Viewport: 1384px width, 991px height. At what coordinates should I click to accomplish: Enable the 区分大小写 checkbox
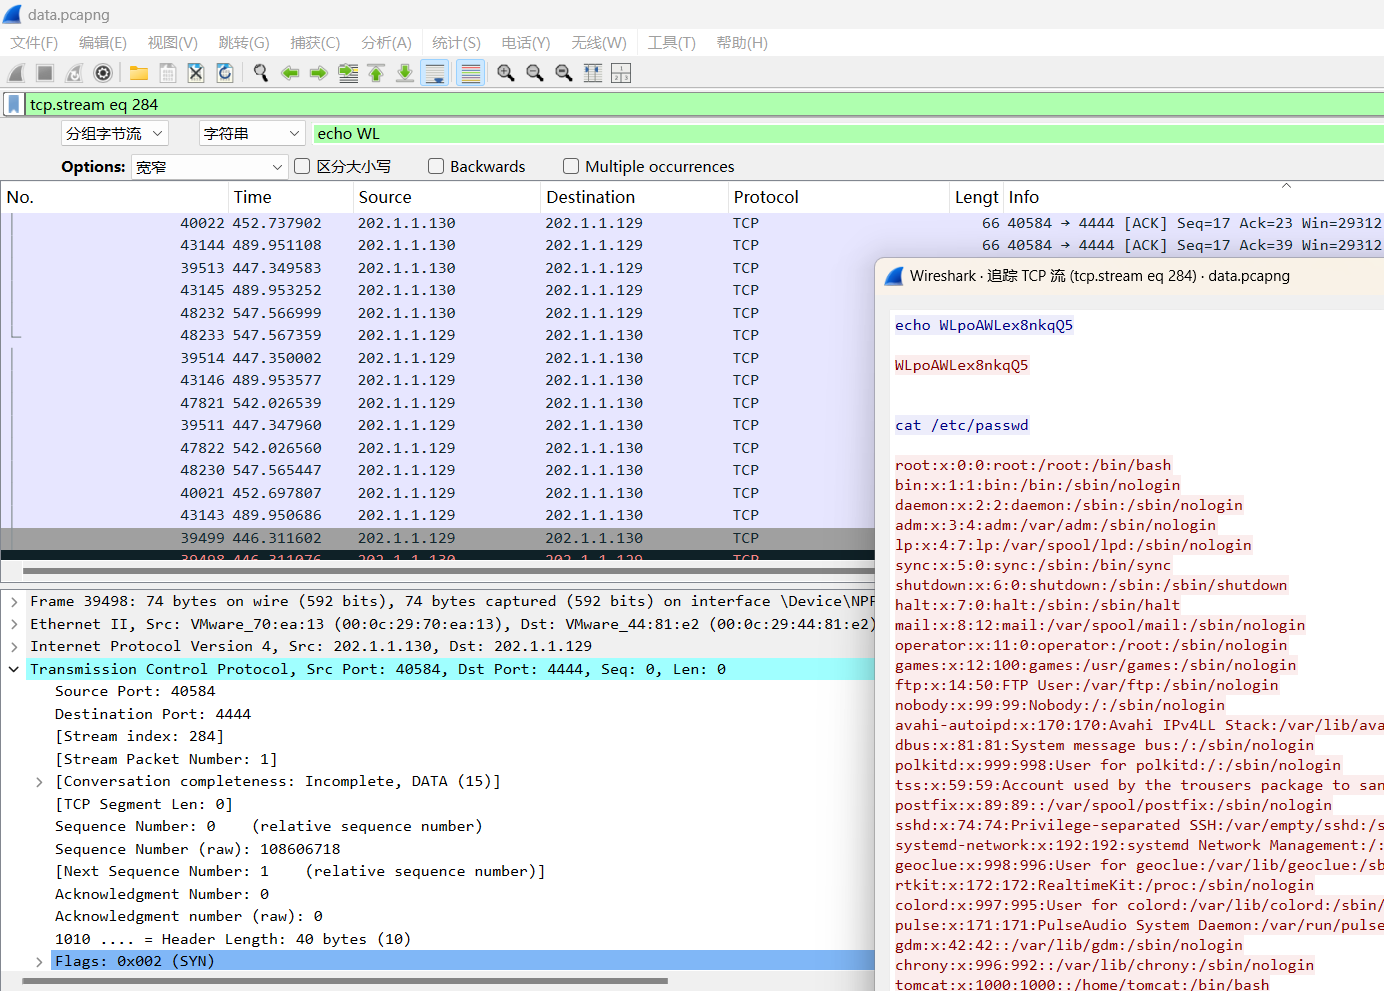point(302,166)
